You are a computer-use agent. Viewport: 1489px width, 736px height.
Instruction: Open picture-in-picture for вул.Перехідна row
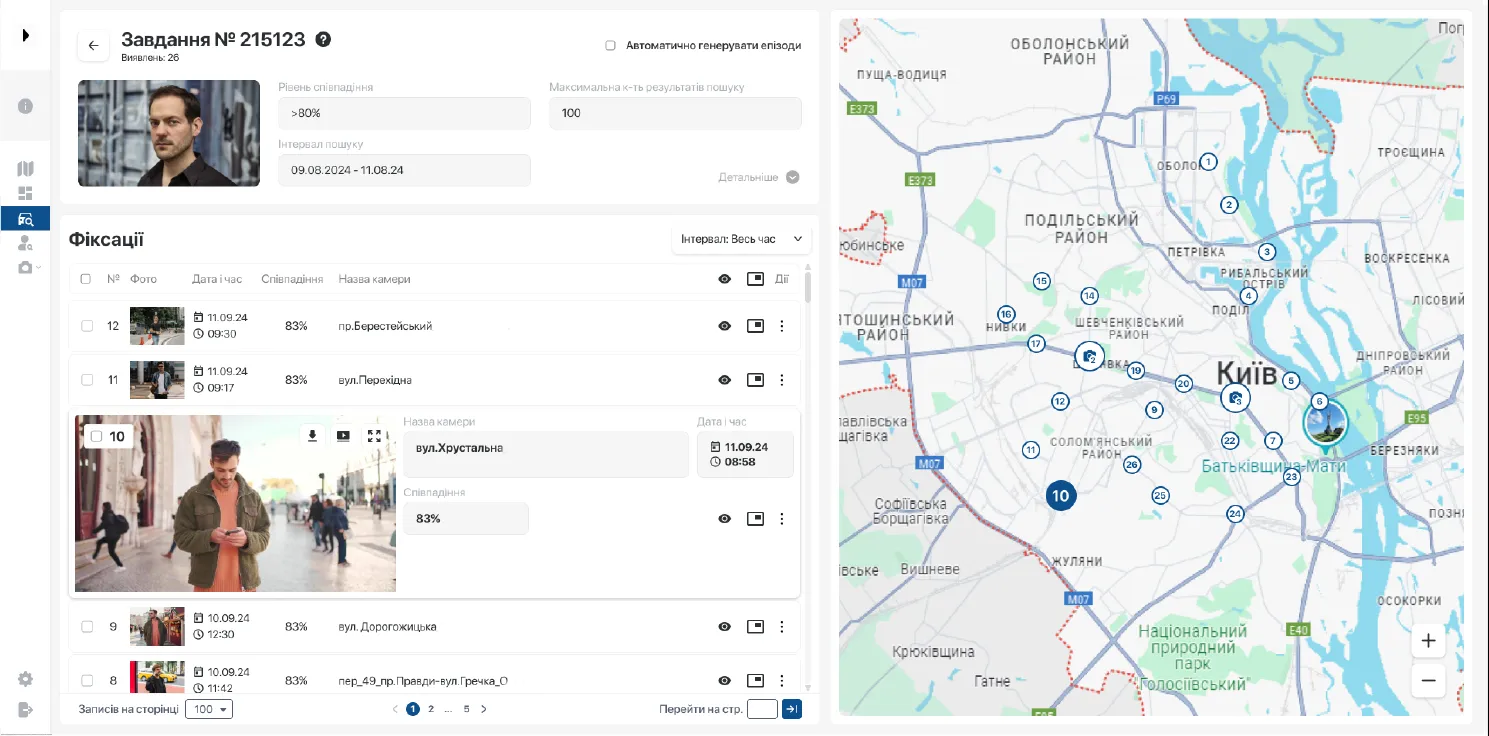pyautogui.click(x=755, y=380)
